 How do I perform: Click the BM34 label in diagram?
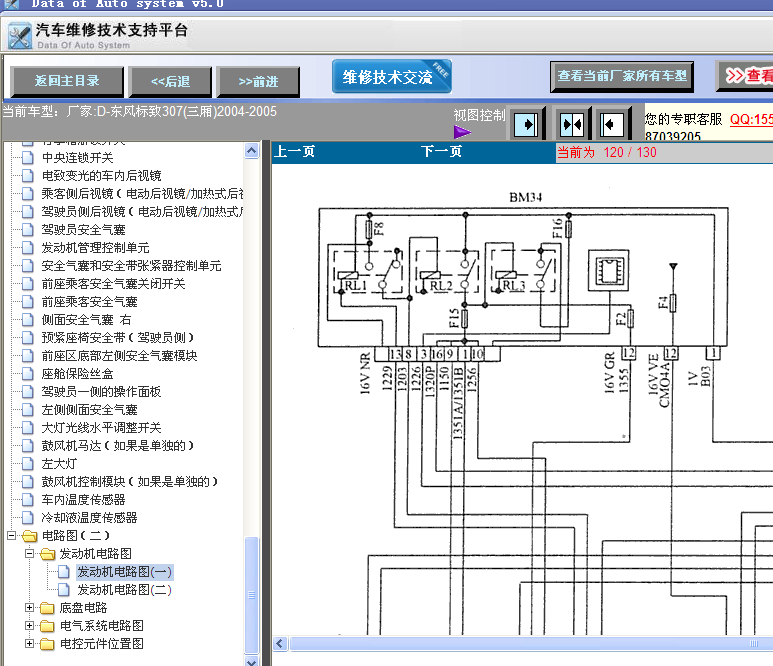[x=526, y=198]
